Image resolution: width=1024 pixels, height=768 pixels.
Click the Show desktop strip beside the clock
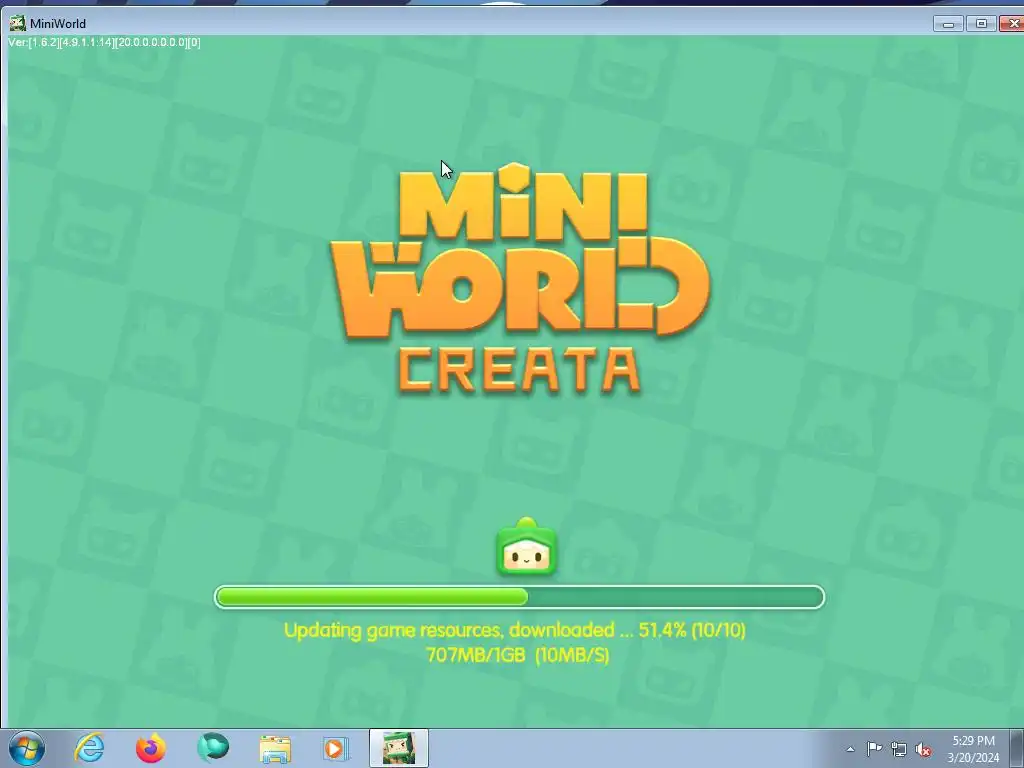pyautogui.click(x=1017, y=748)
